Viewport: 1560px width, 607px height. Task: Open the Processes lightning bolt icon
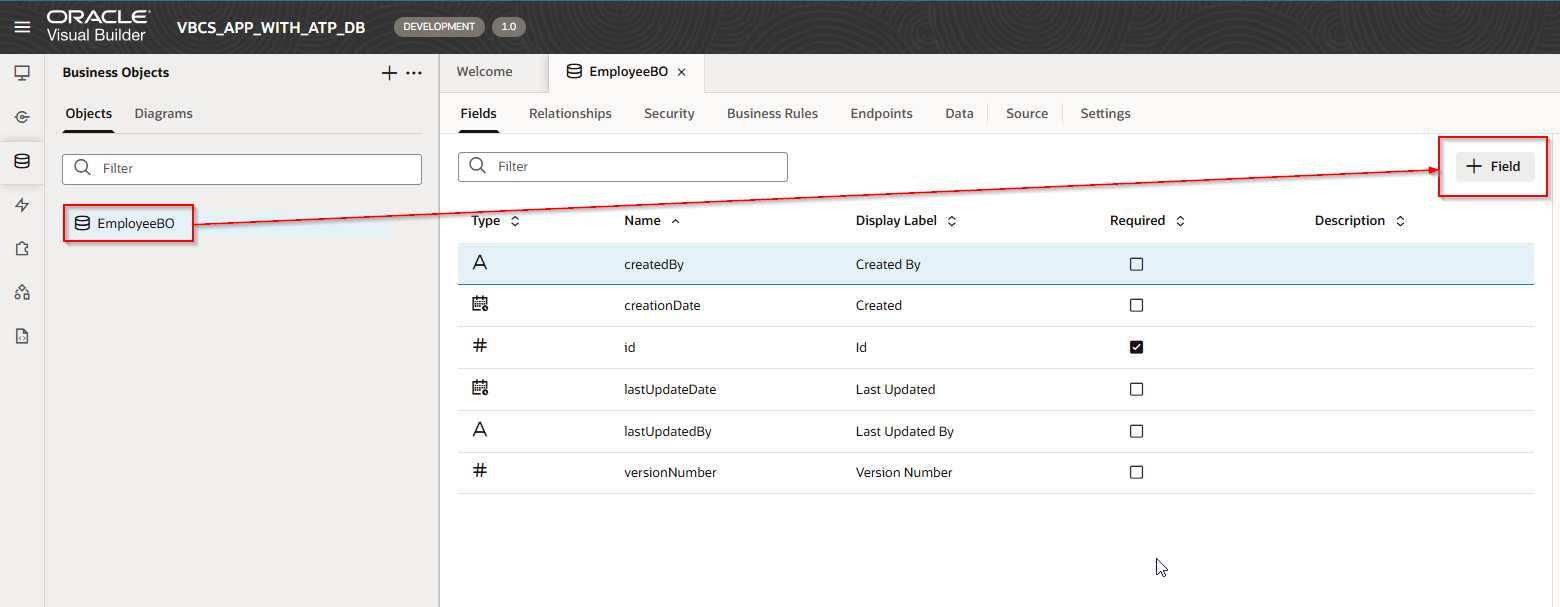pyautogui.click(x=22, y=205)
